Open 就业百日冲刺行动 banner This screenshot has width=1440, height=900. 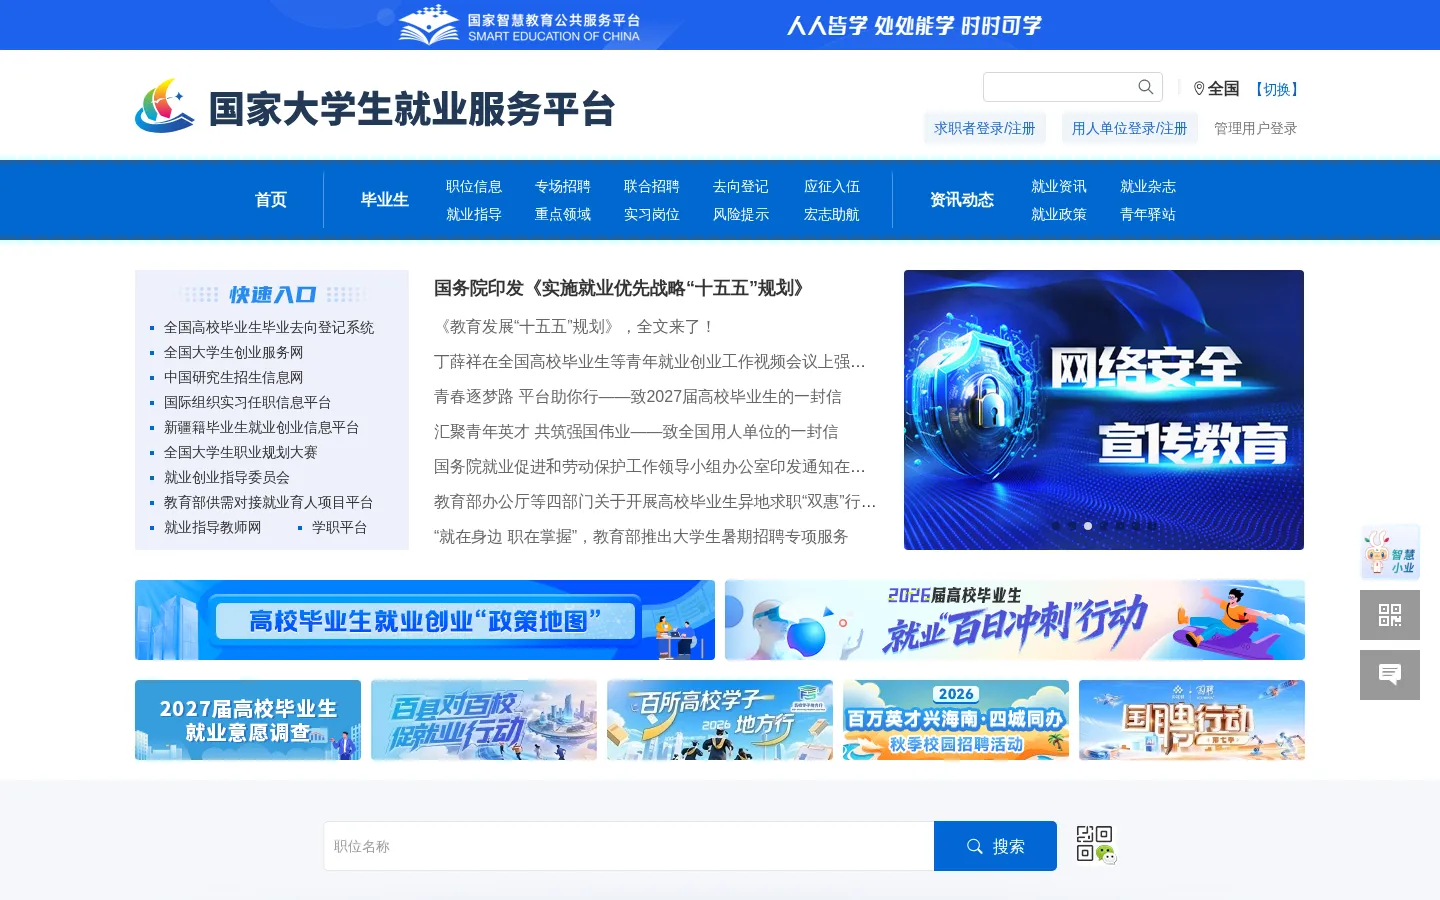coord(1015,620)
